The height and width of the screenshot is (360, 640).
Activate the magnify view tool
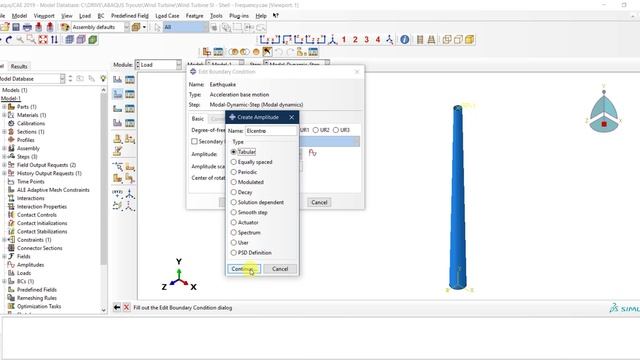coord(20,40)
